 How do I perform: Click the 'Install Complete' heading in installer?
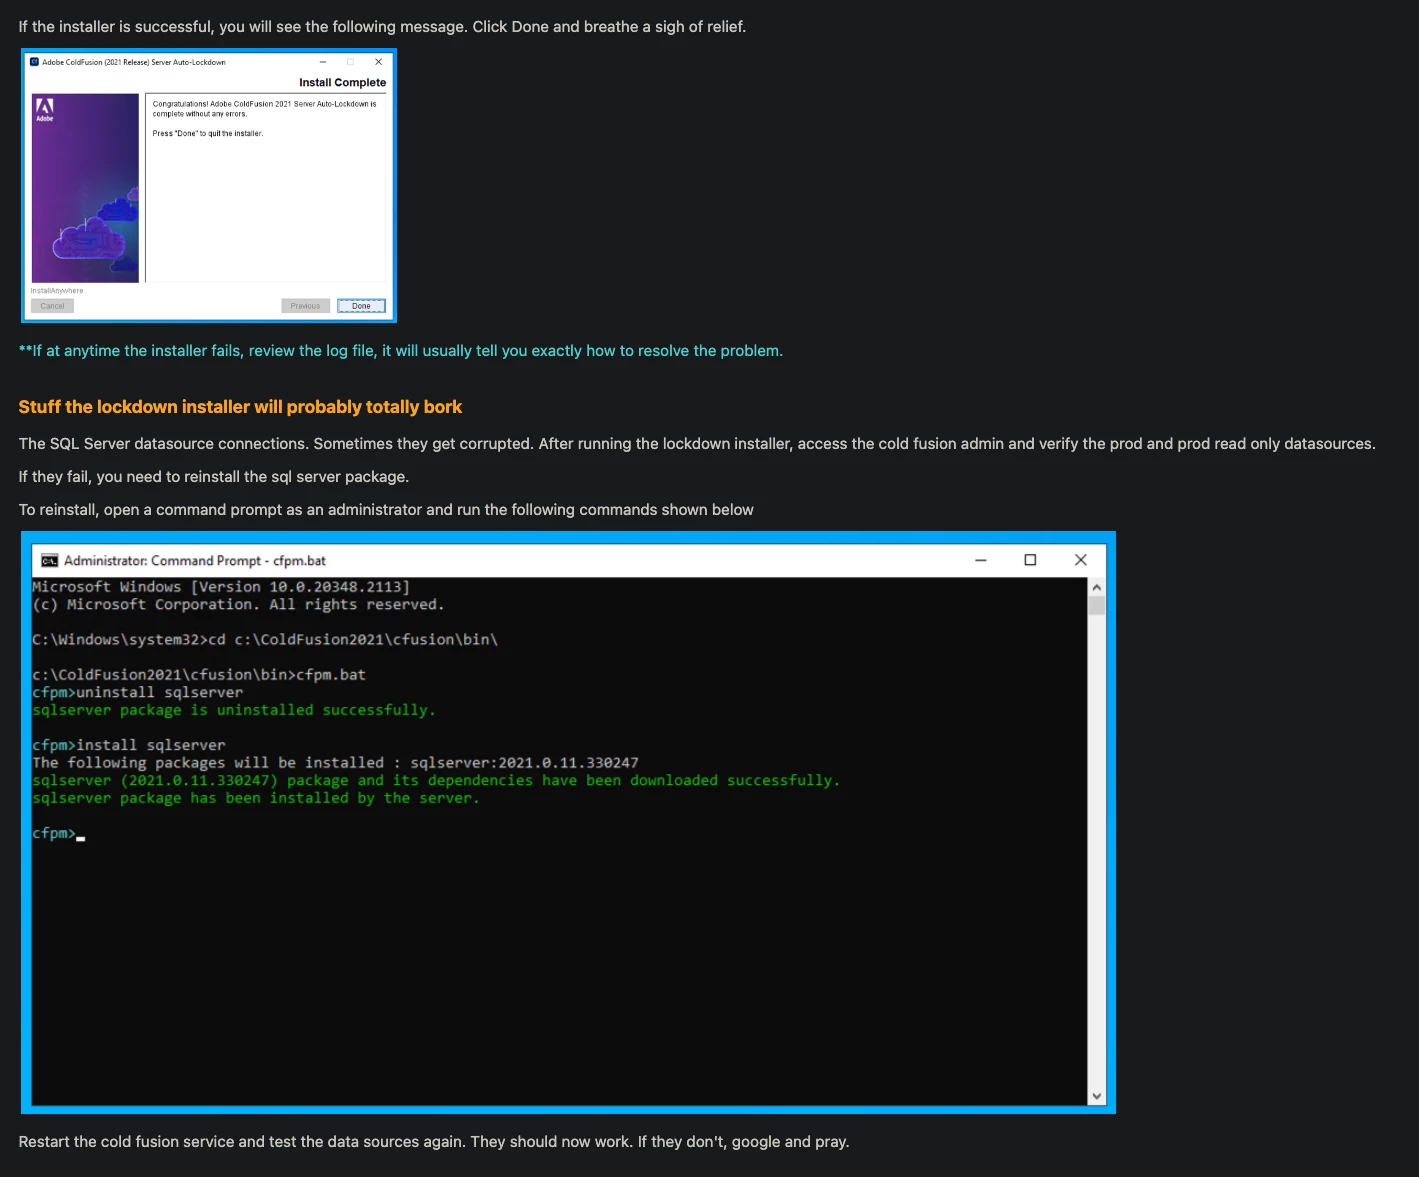(x=342, y=83)
